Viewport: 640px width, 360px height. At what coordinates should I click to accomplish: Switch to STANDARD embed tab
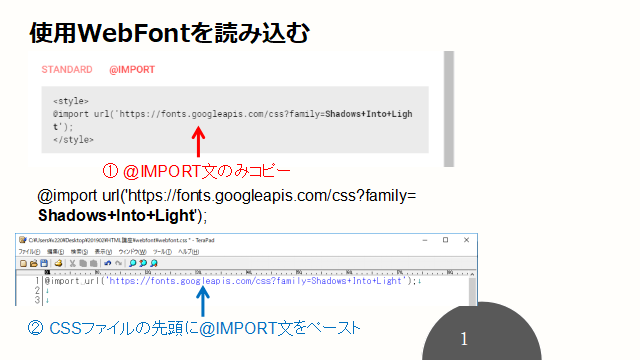(x=67, y=70)
